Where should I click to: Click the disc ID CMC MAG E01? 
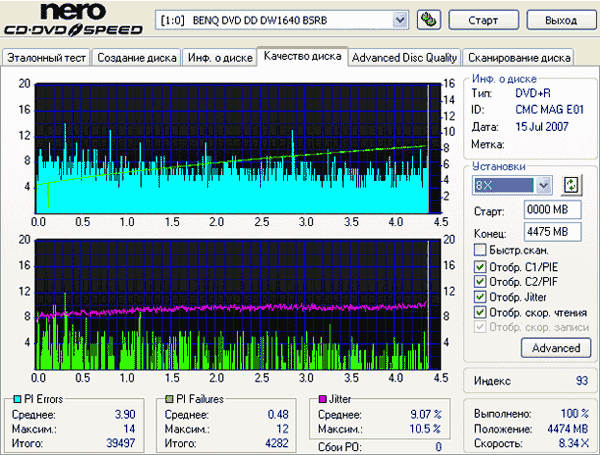pyautogui.click(x=549, y=110)
